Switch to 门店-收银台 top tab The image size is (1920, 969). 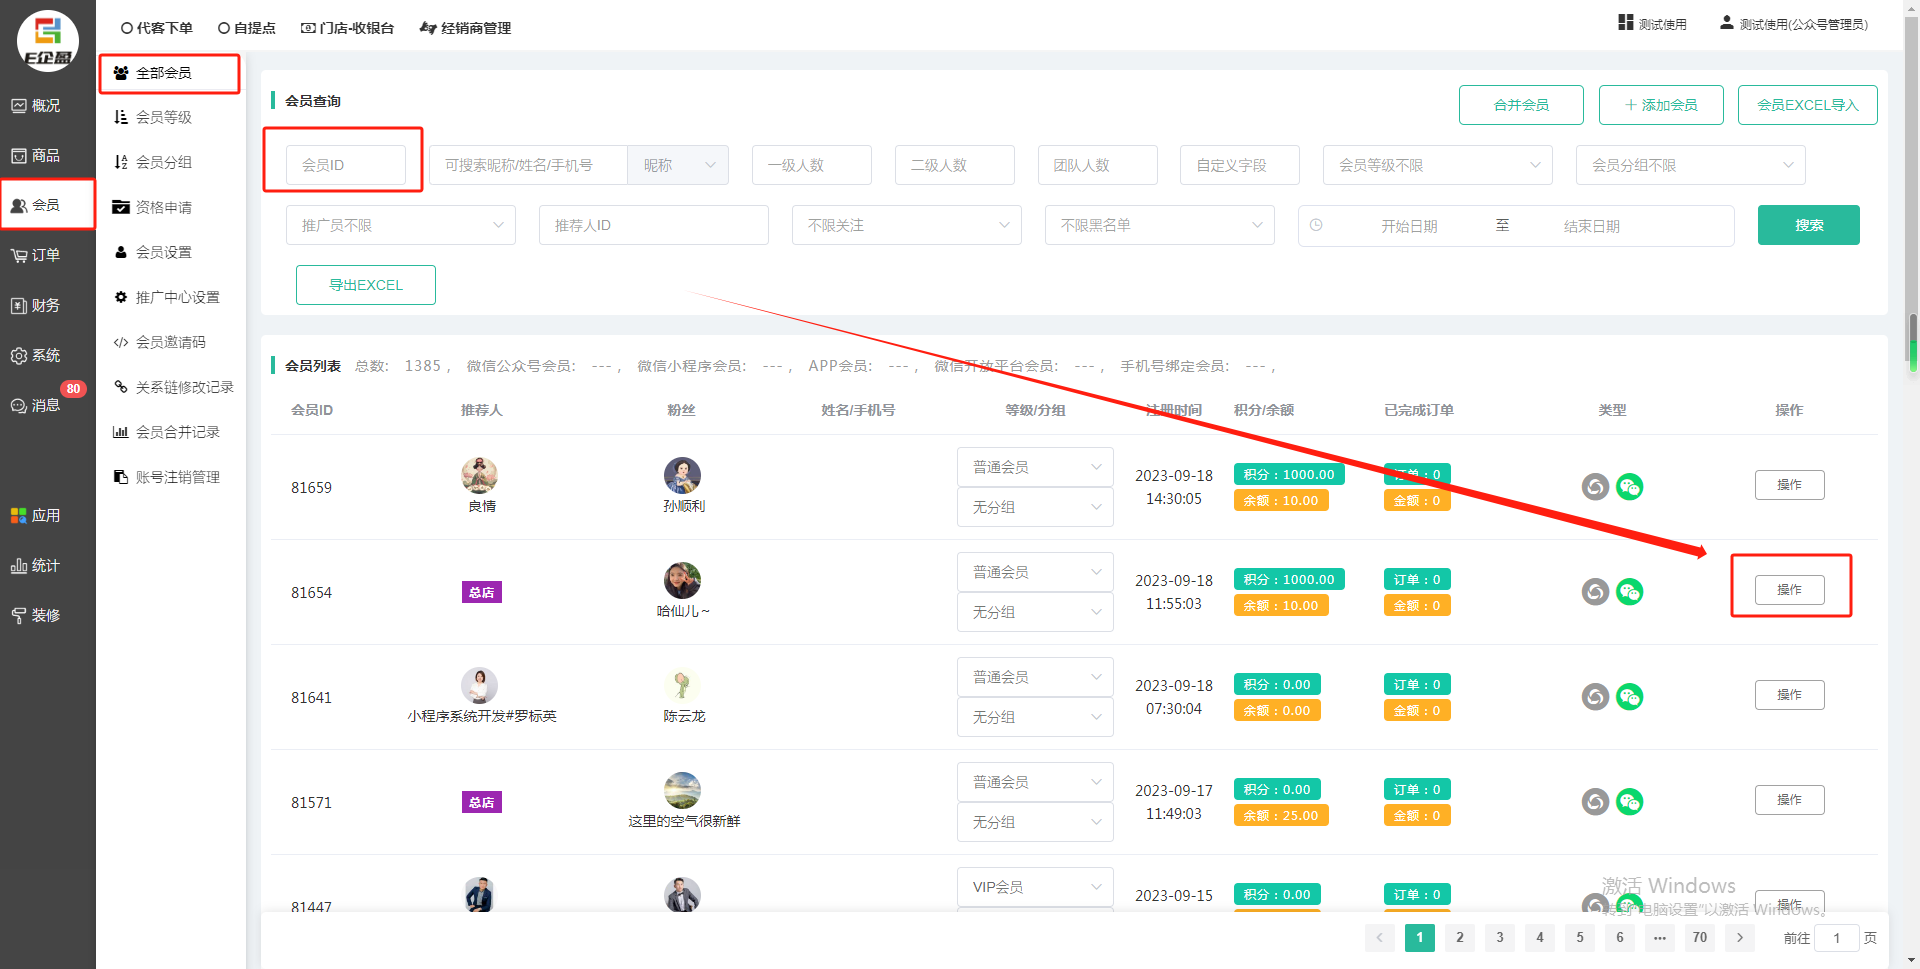(348, 28)
